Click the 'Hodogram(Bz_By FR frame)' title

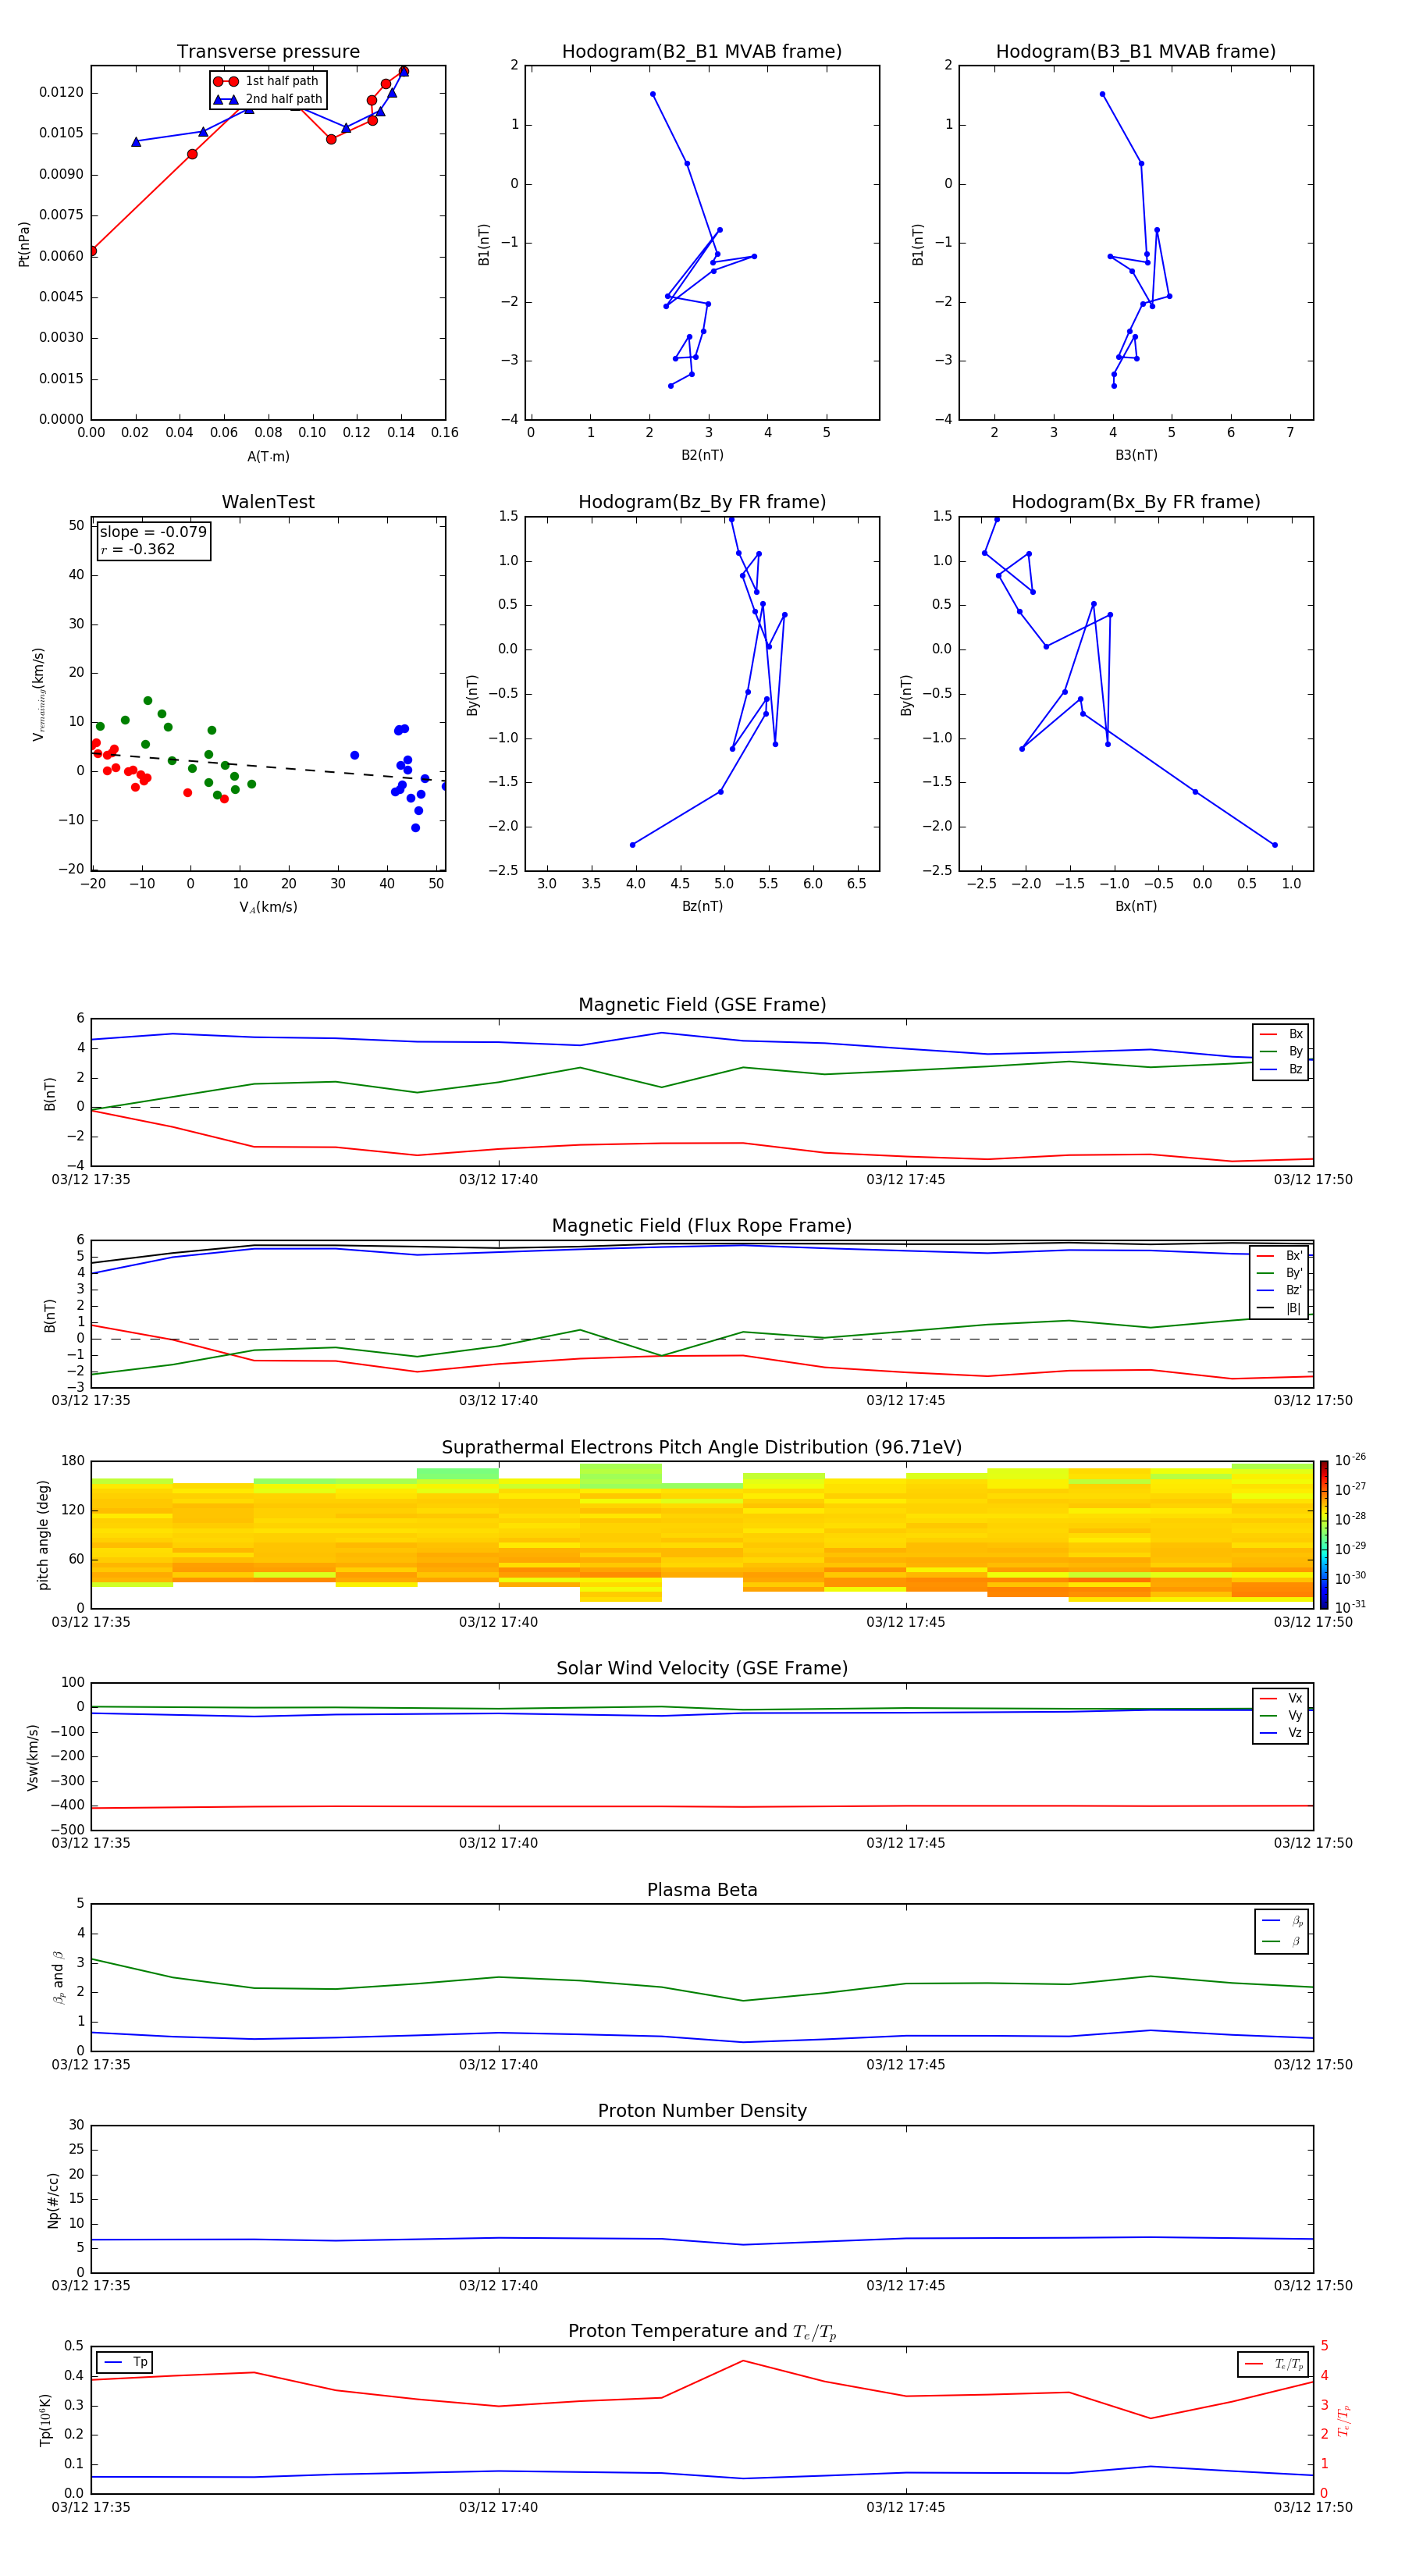point(702,502)
